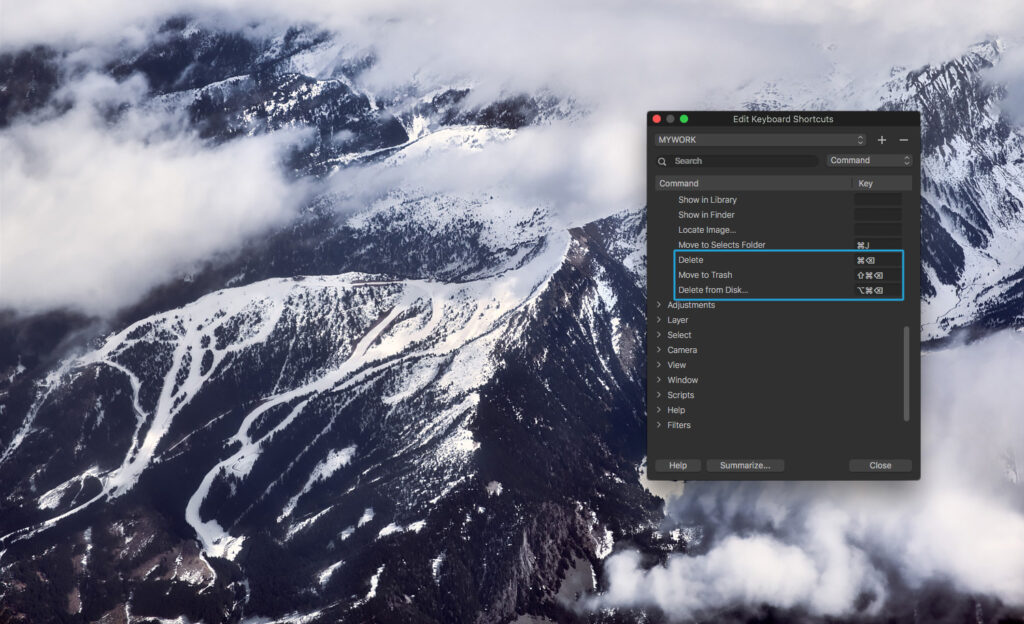
Task: Click the Close button
Action: [879, 465]
